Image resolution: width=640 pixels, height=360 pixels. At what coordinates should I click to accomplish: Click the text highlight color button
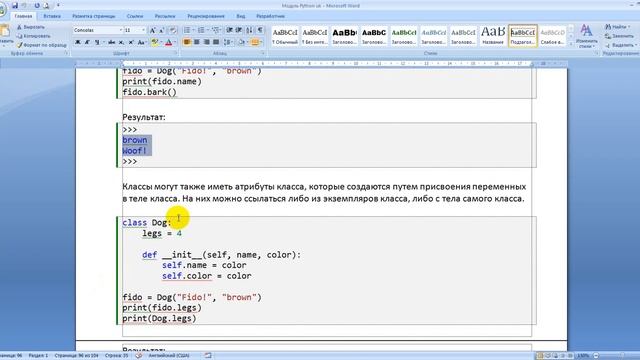(x=155, y=42)
